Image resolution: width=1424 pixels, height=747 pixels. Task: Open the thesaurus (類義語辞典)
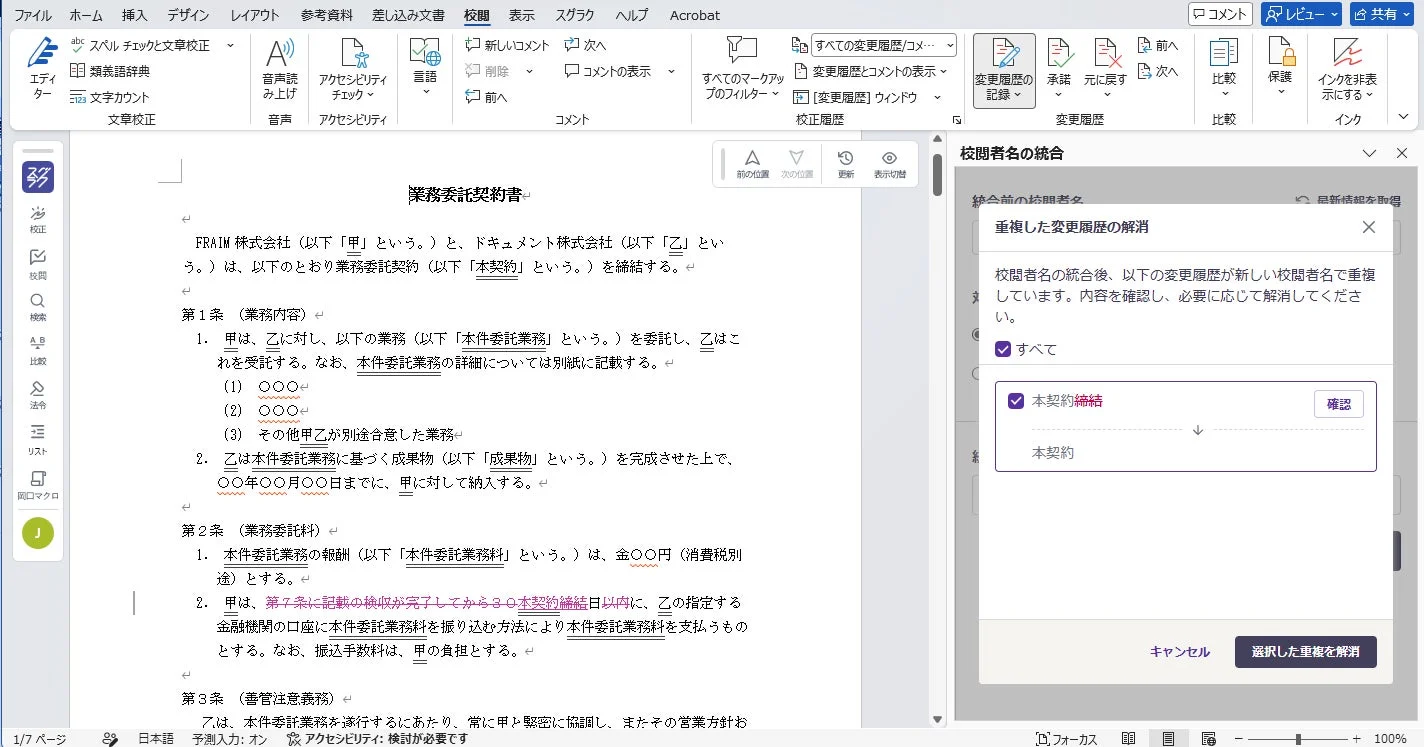pyautogui.click(x=109, y=71)
